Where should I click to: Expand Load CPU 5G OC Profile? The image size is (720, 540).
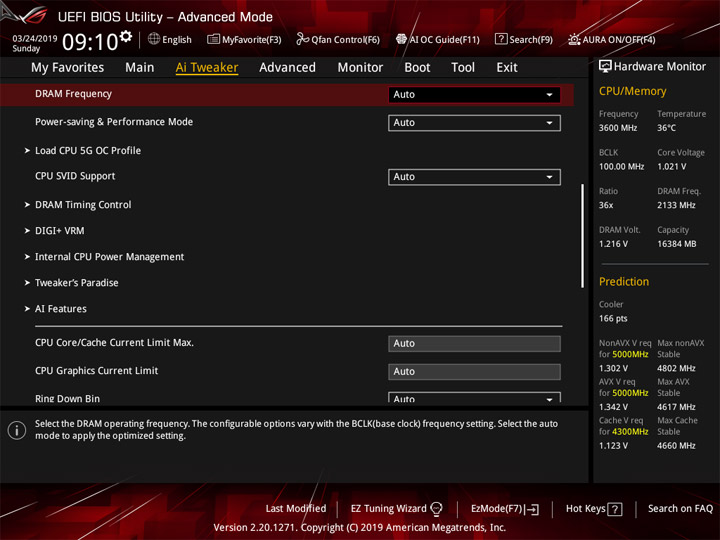click(88, 151)
